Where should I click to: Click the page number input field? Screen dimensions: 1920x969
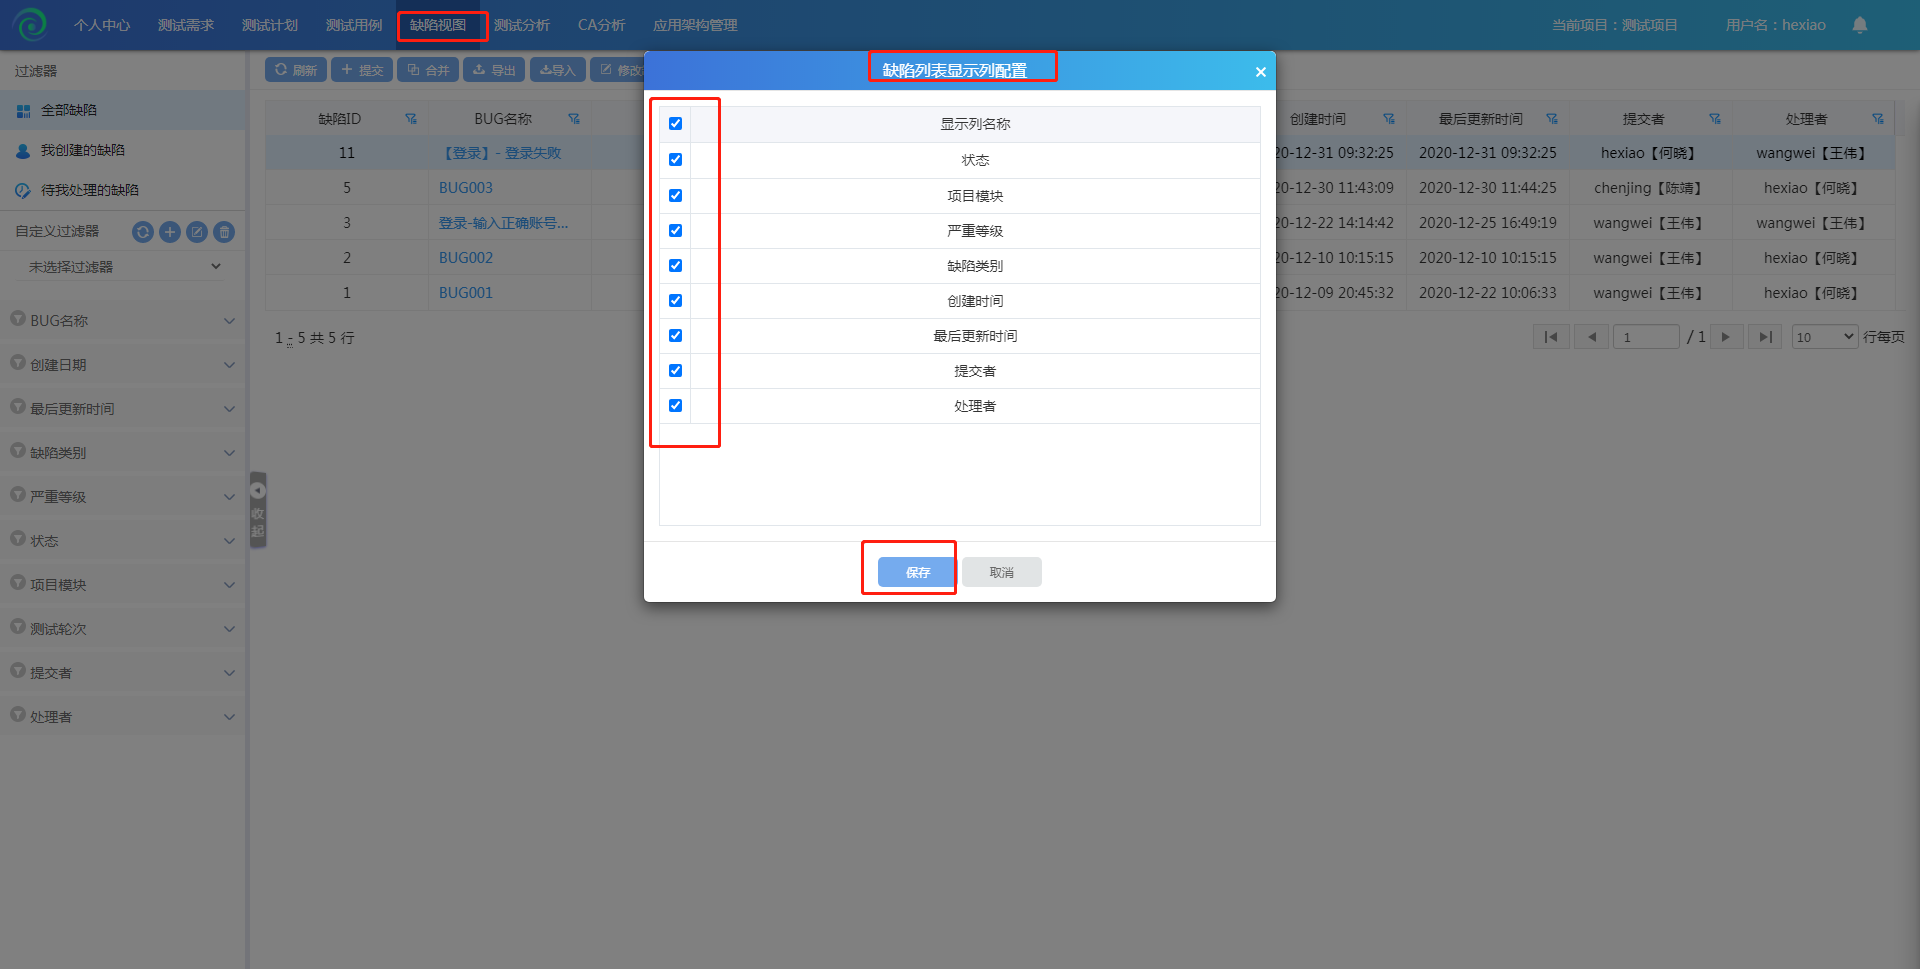pos(1645,337)
